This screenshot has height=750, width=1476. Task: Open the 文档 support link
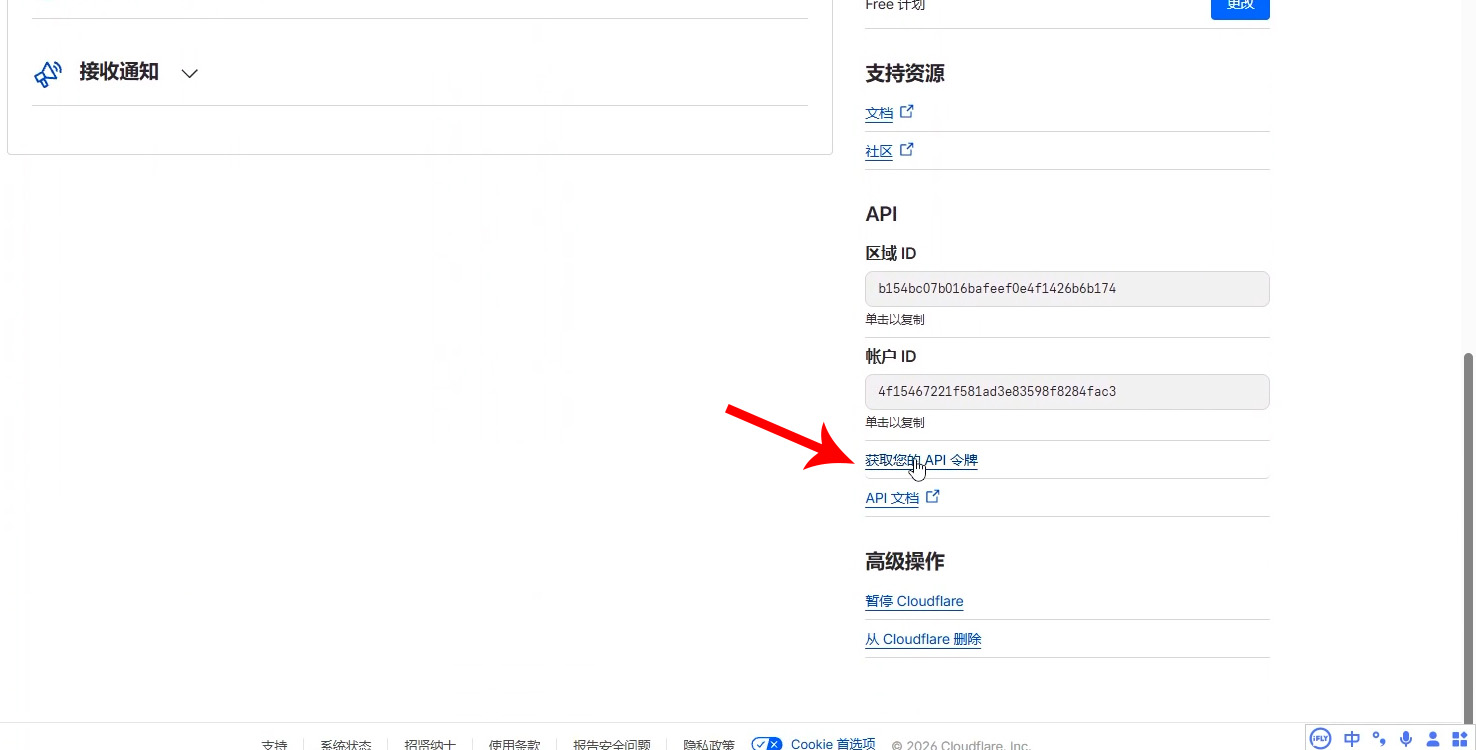point(879,113)
